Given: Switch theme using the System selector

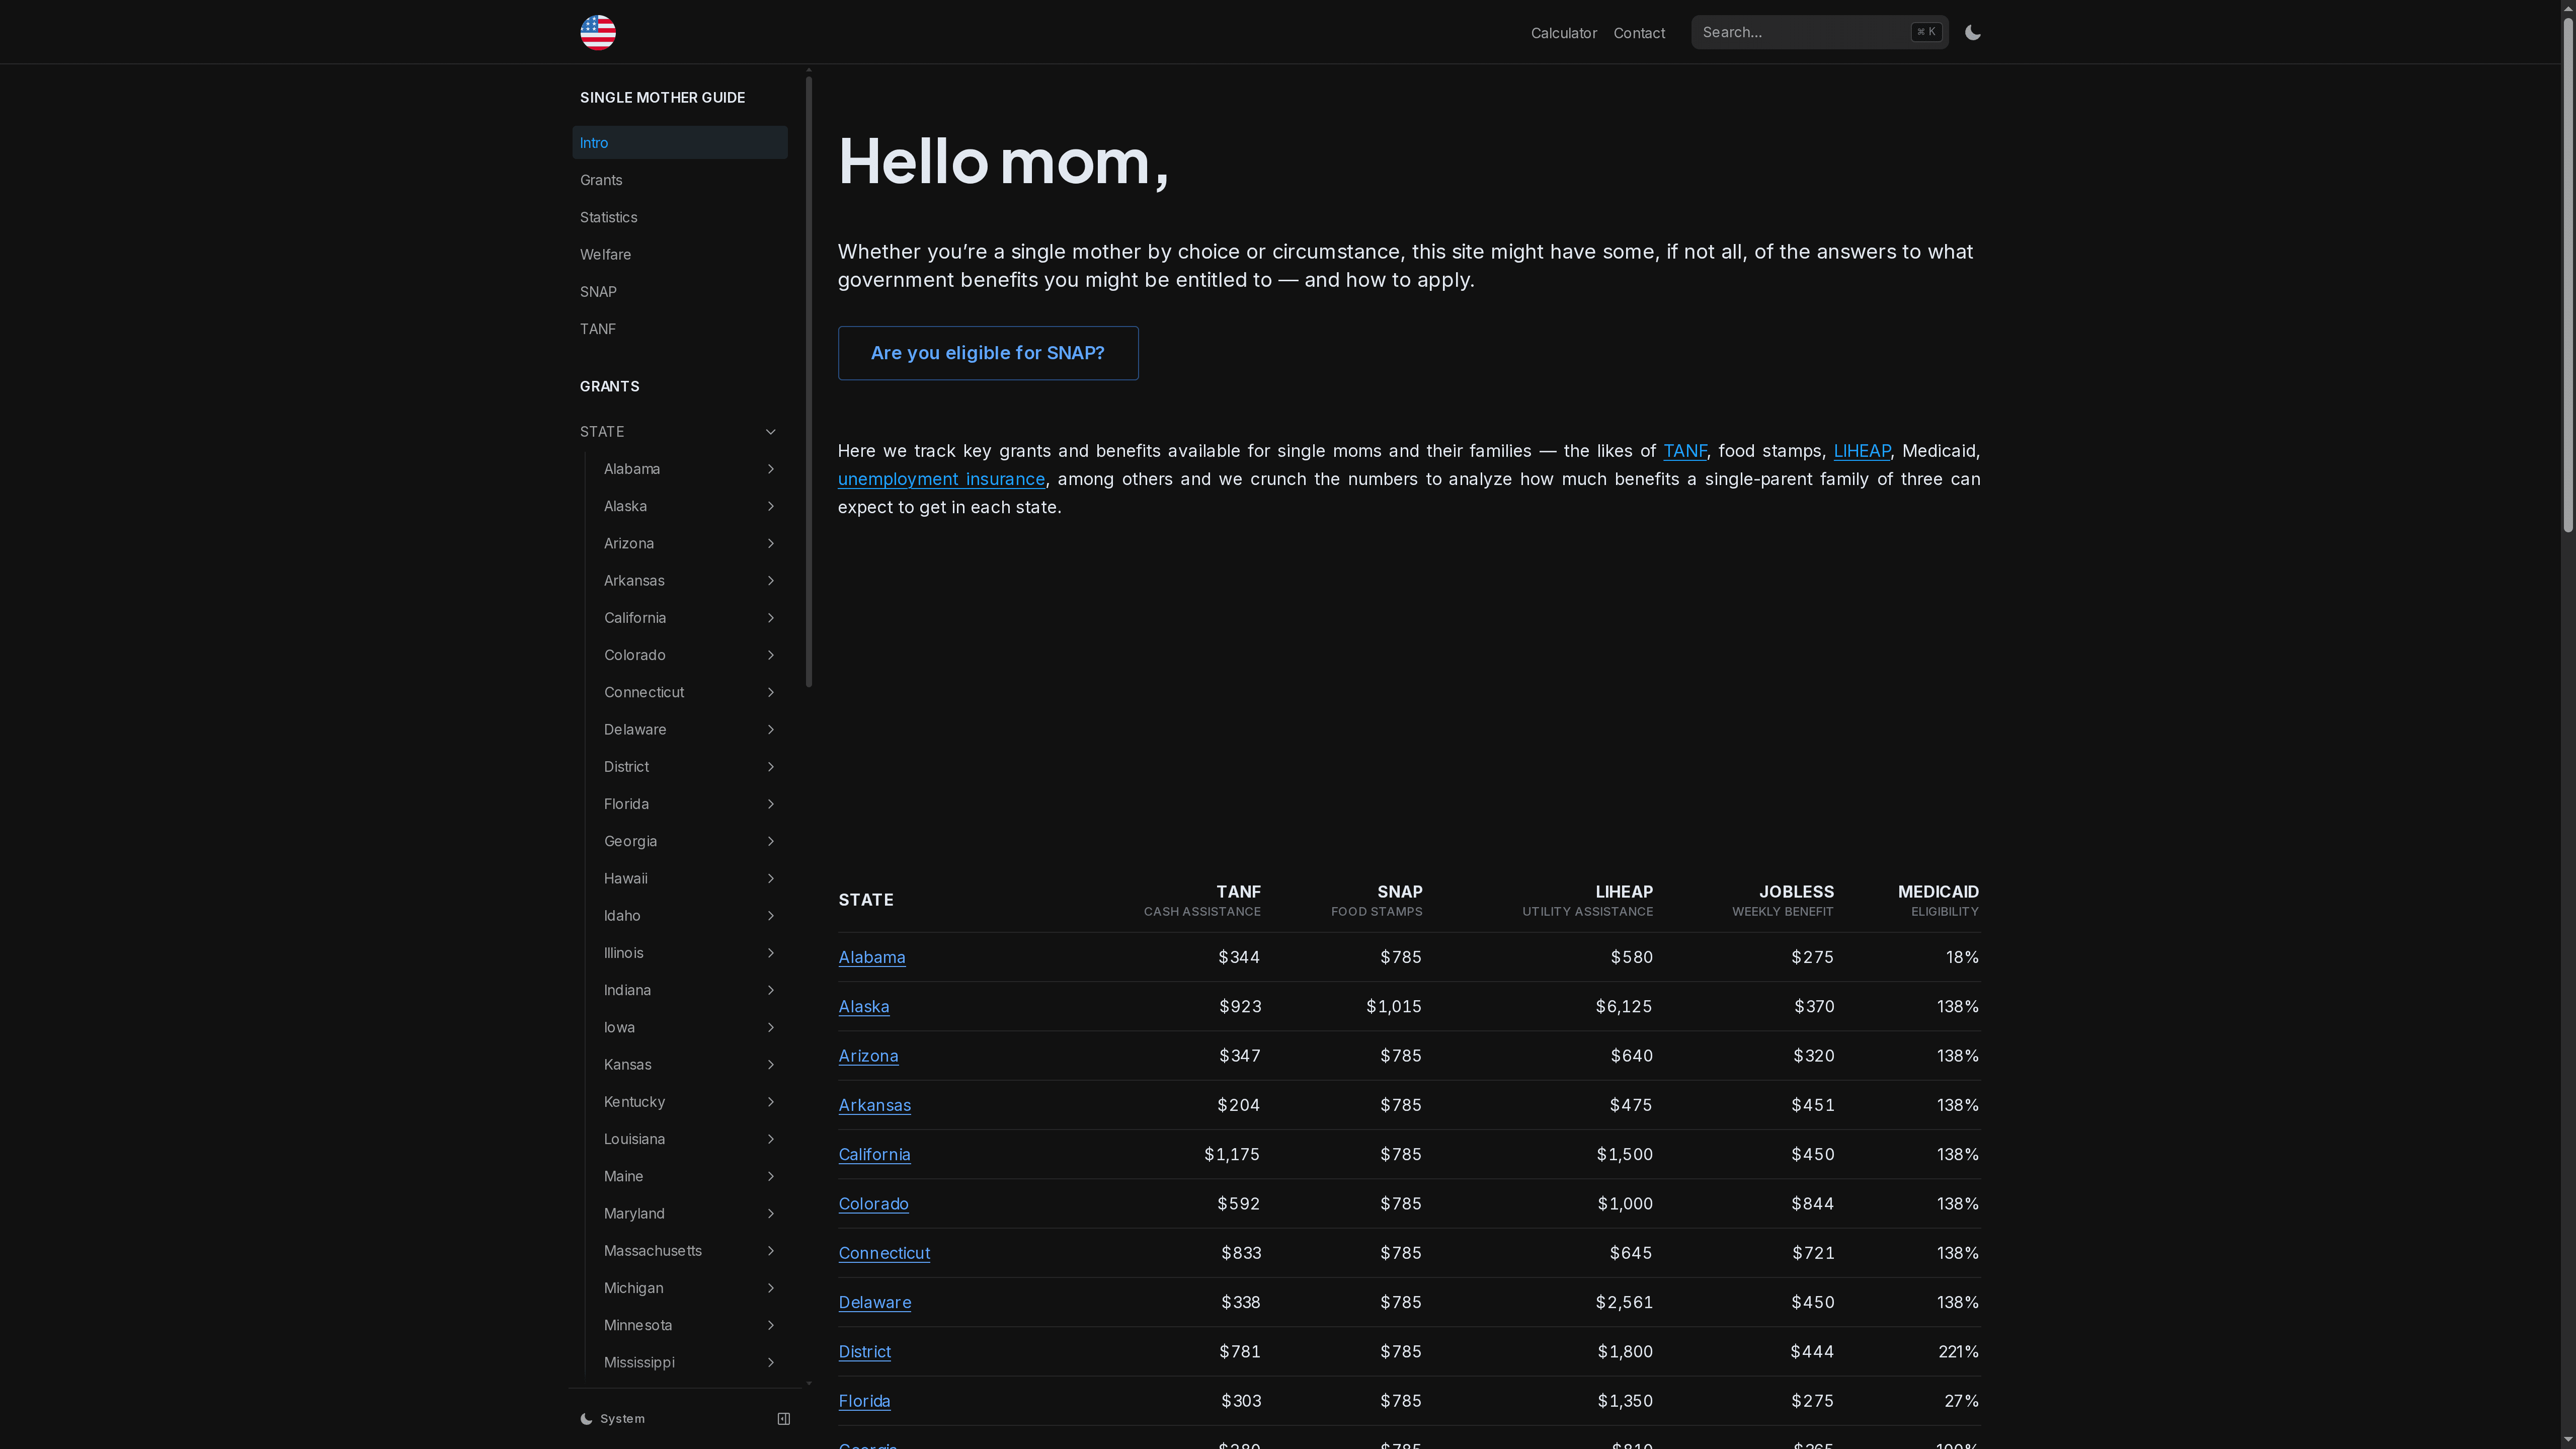Looking at the screenshot, I should click(613, 1418).
